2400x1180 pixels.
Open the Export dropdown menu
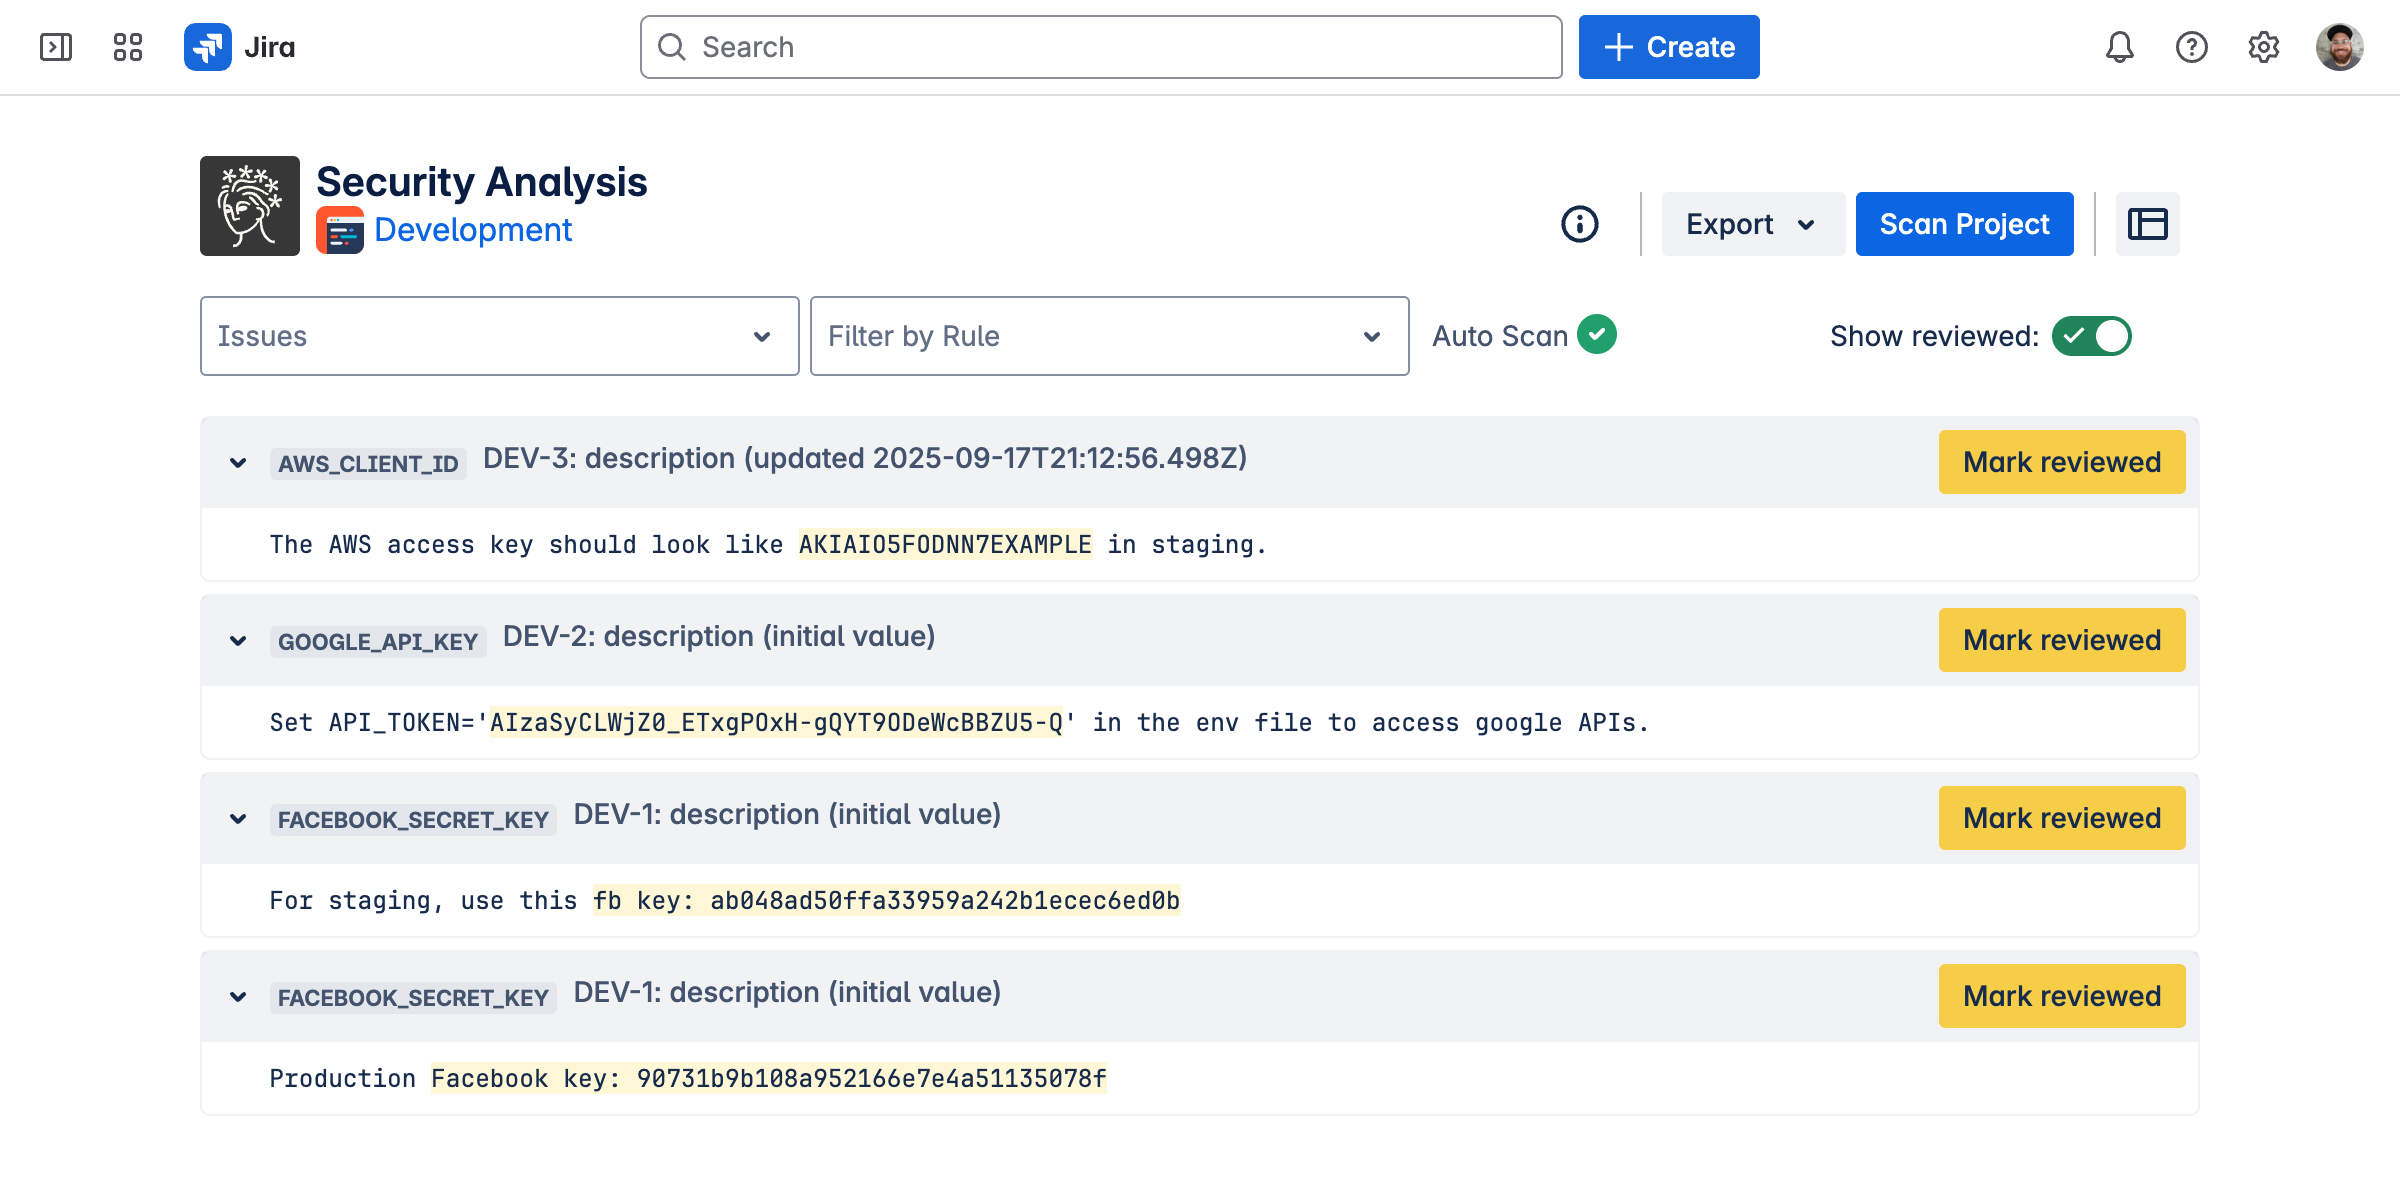click(1752, 224)
